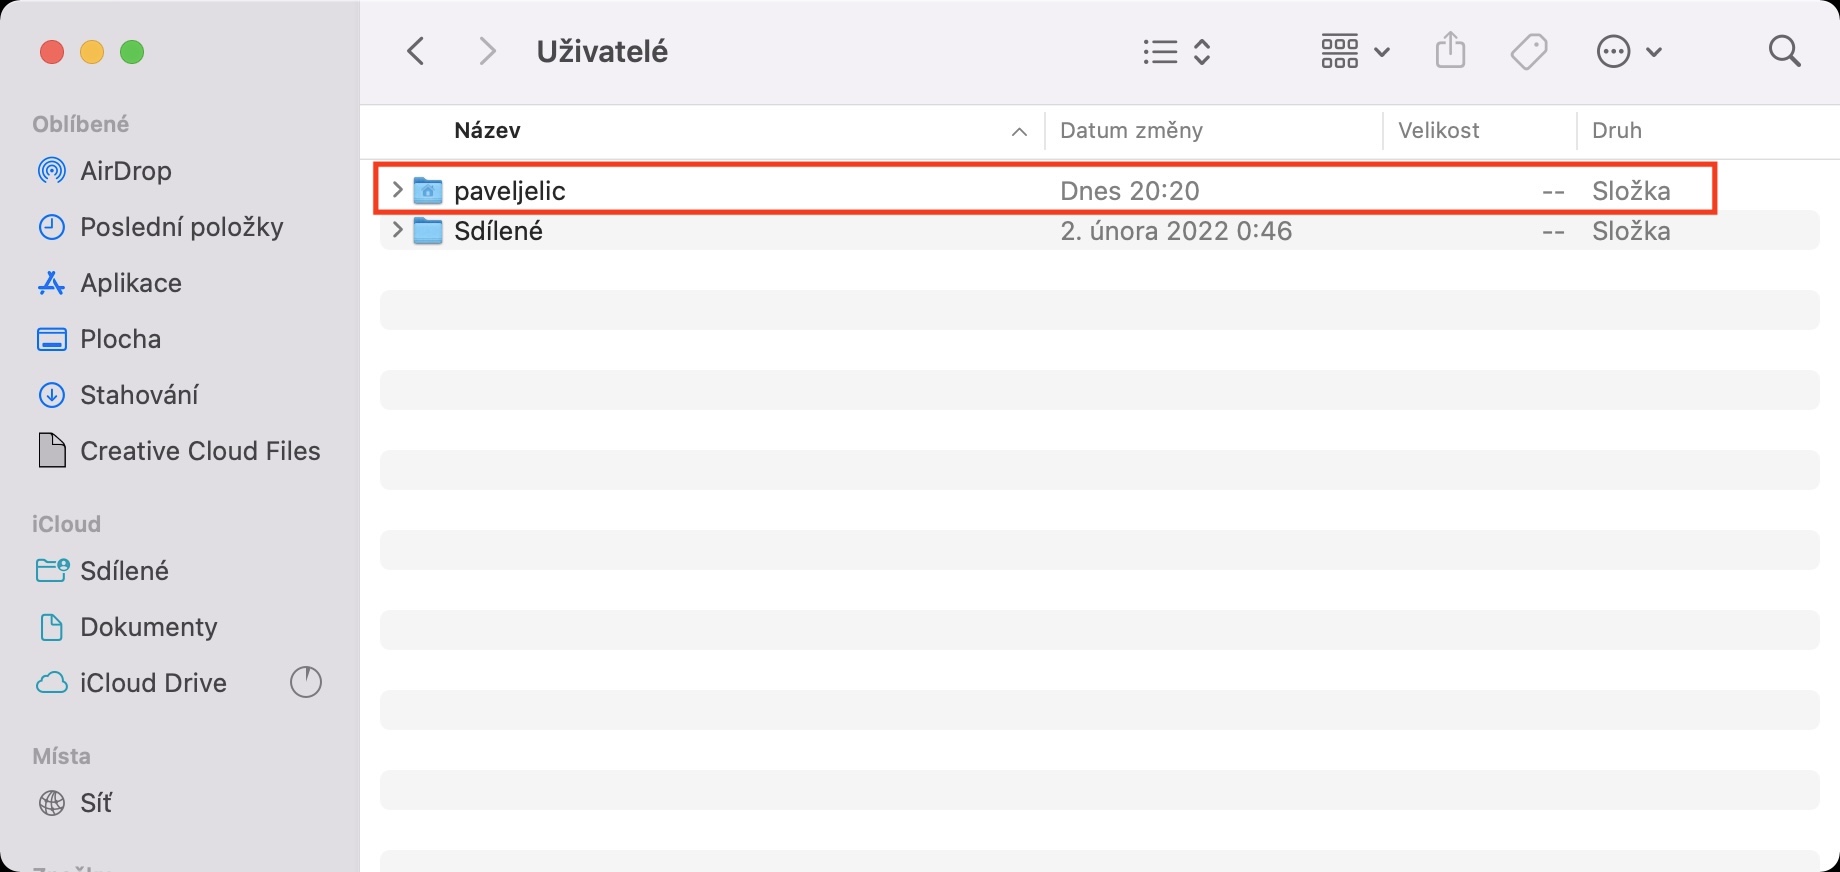Screen dimensions: 1840x872
Task: Click the iCloud Drive sync progress indicator
Action: [x=306, y=683]
